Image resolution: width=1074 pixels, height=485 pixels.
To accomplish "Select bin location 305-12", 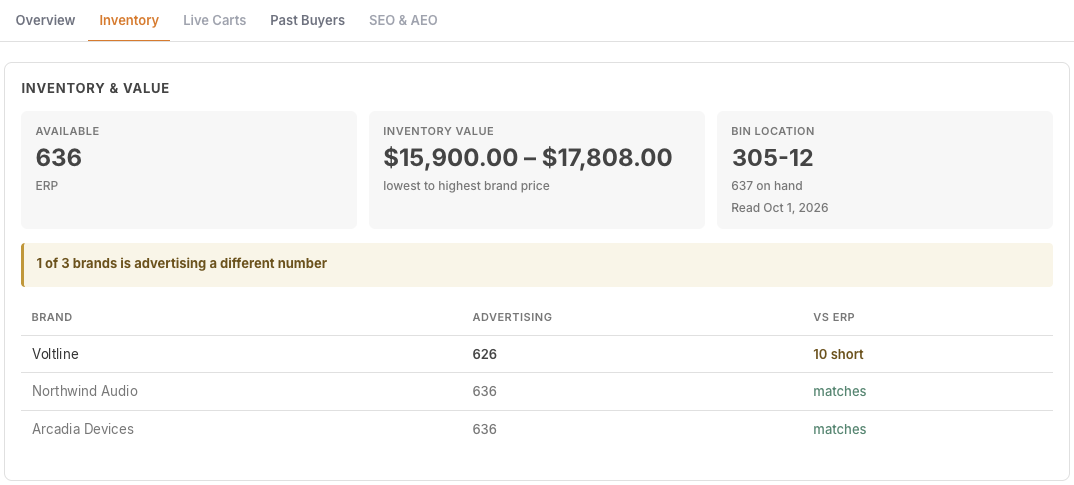I will pos(772,158).
